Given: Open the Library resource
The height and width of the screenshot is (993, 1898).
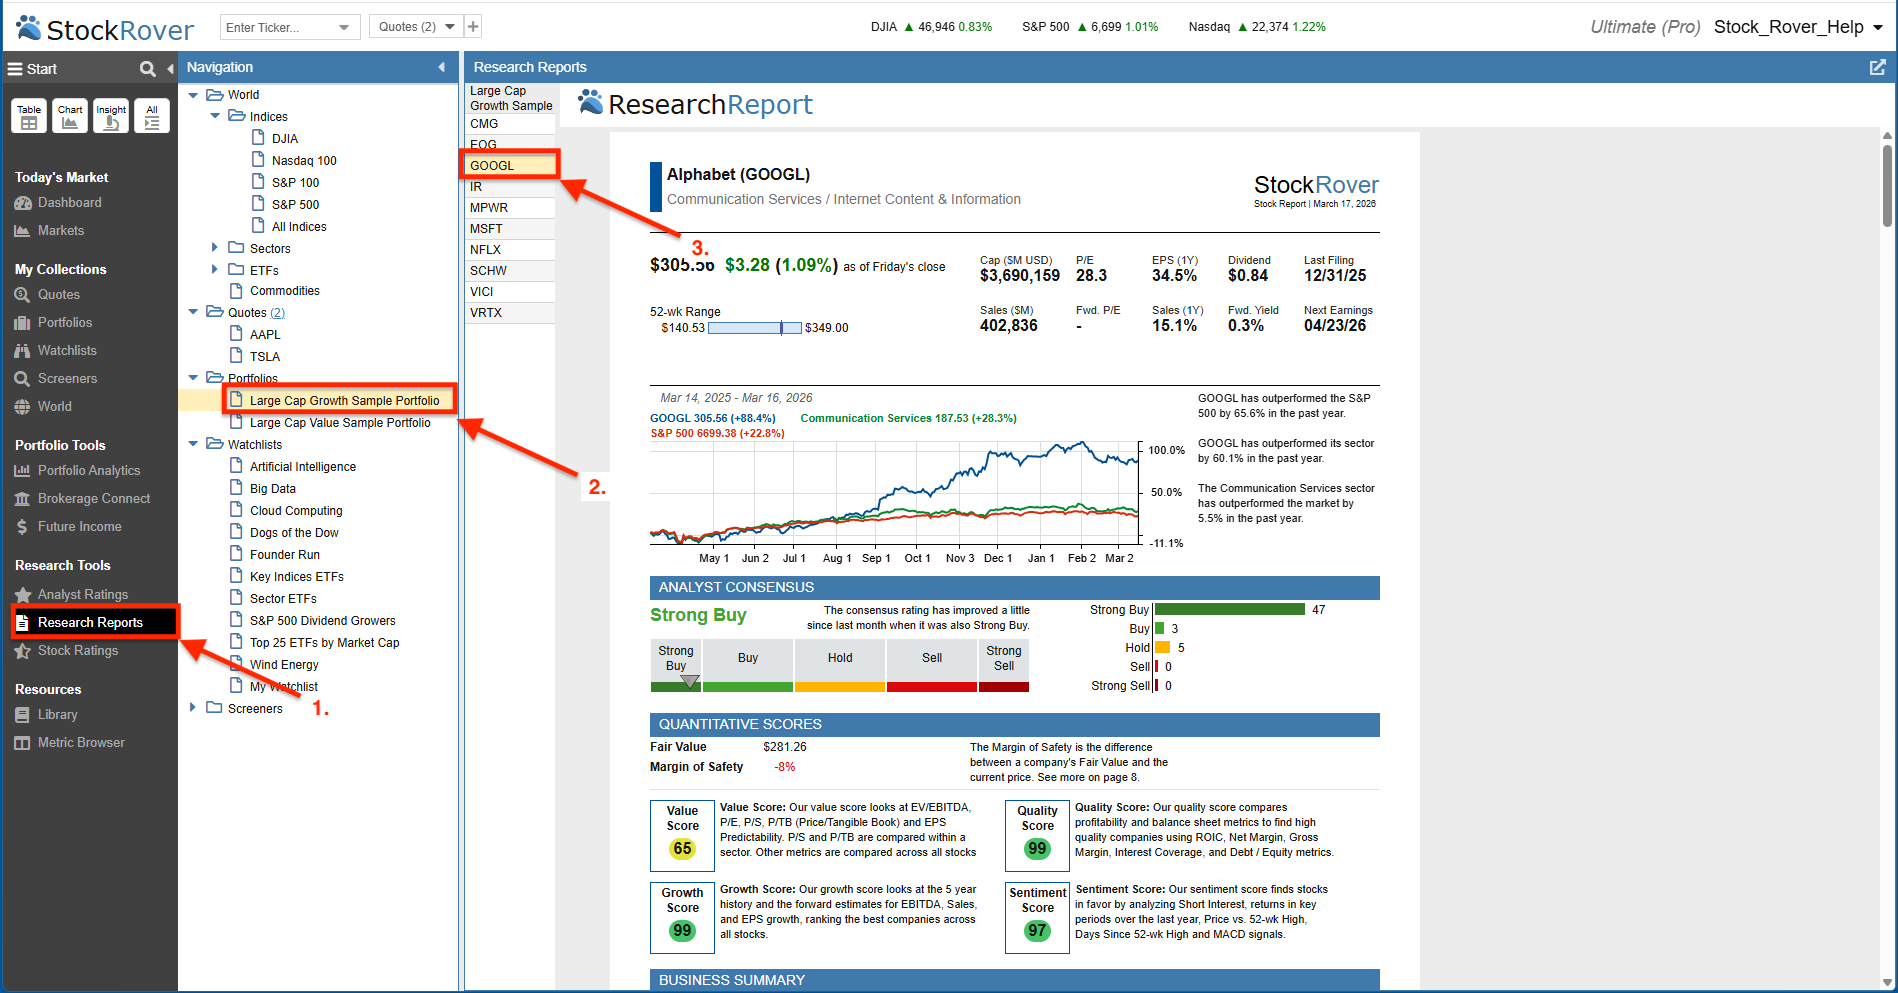Looking at the screenshot, I should point(57,715).
